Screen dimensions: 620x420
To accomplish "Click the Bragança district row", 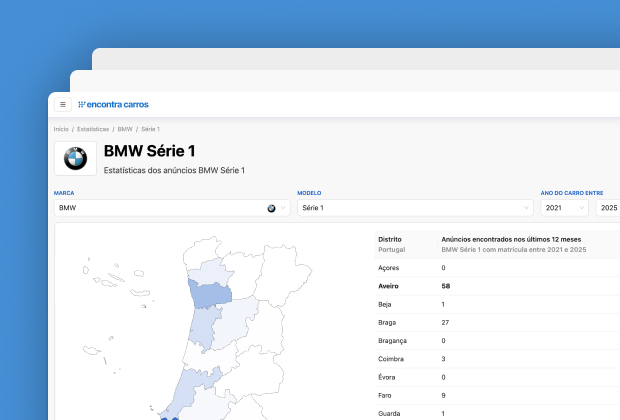I will coord(497,341).
